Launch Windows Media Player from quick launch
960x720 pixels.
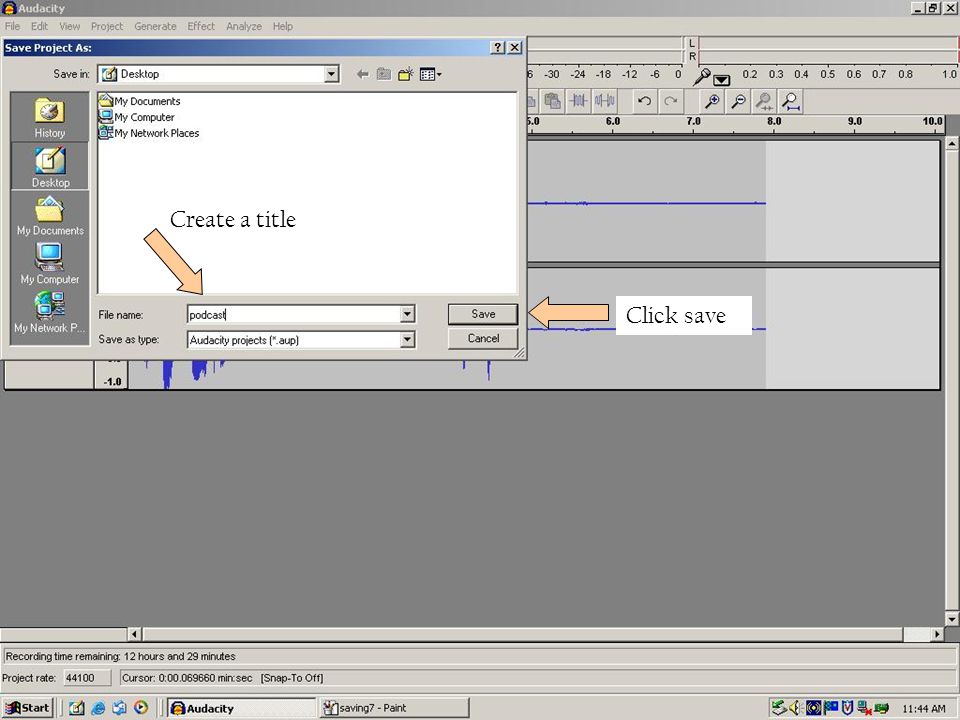(141, 708)
